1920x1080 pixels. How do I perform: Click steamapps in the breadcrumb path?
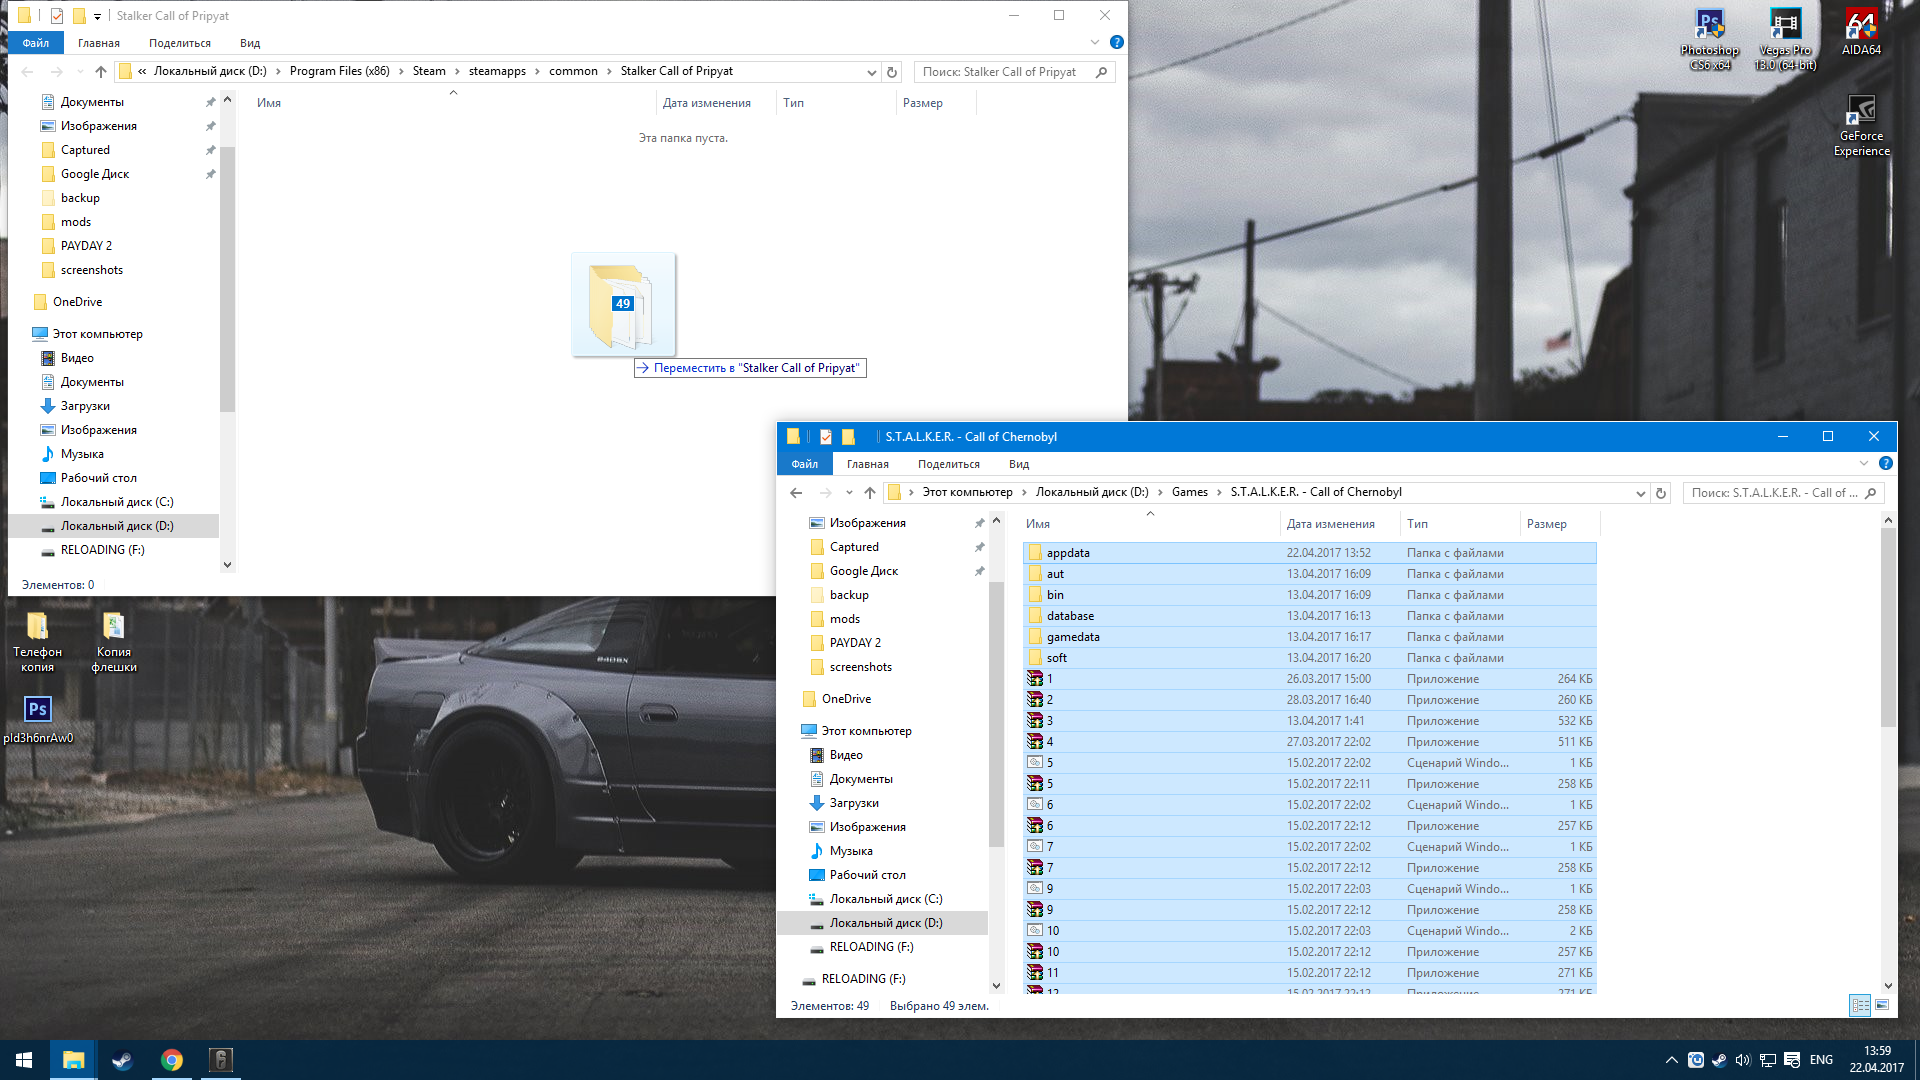coord(497,71)
